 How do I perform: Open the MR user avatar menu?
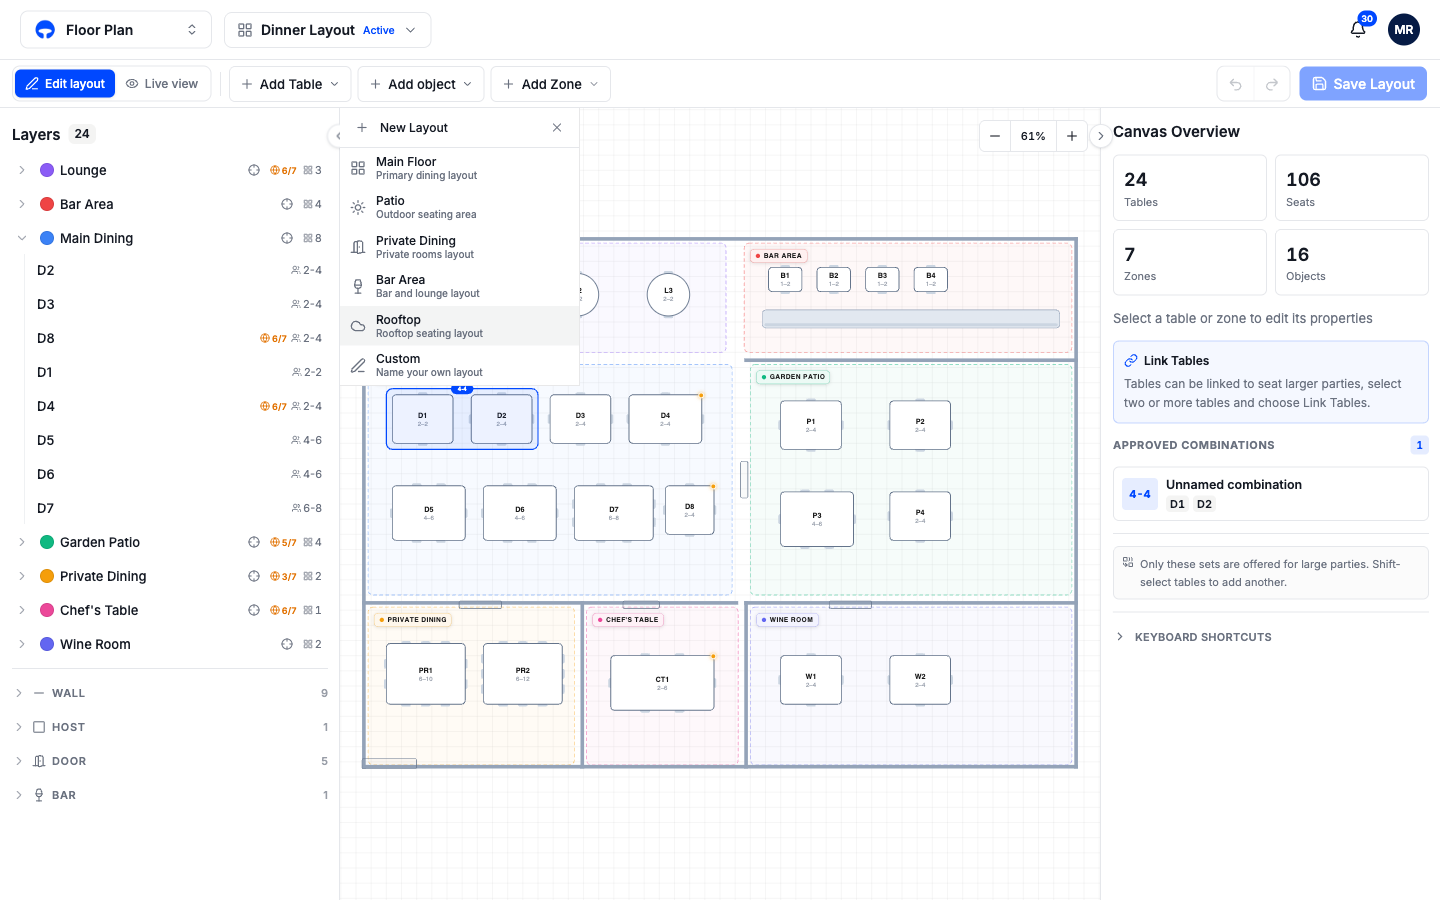click(1404, 30)
